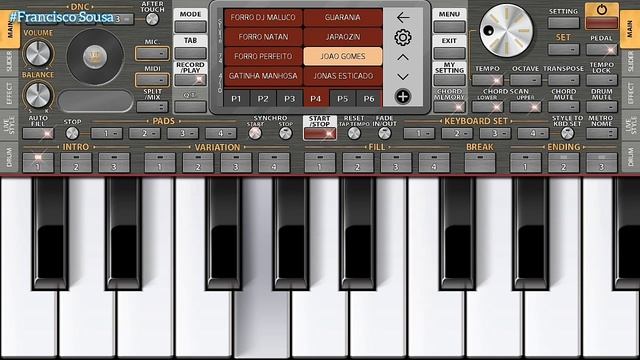Click the Transpose button
This screenshot has height=360, width=640.
[564, 80]
